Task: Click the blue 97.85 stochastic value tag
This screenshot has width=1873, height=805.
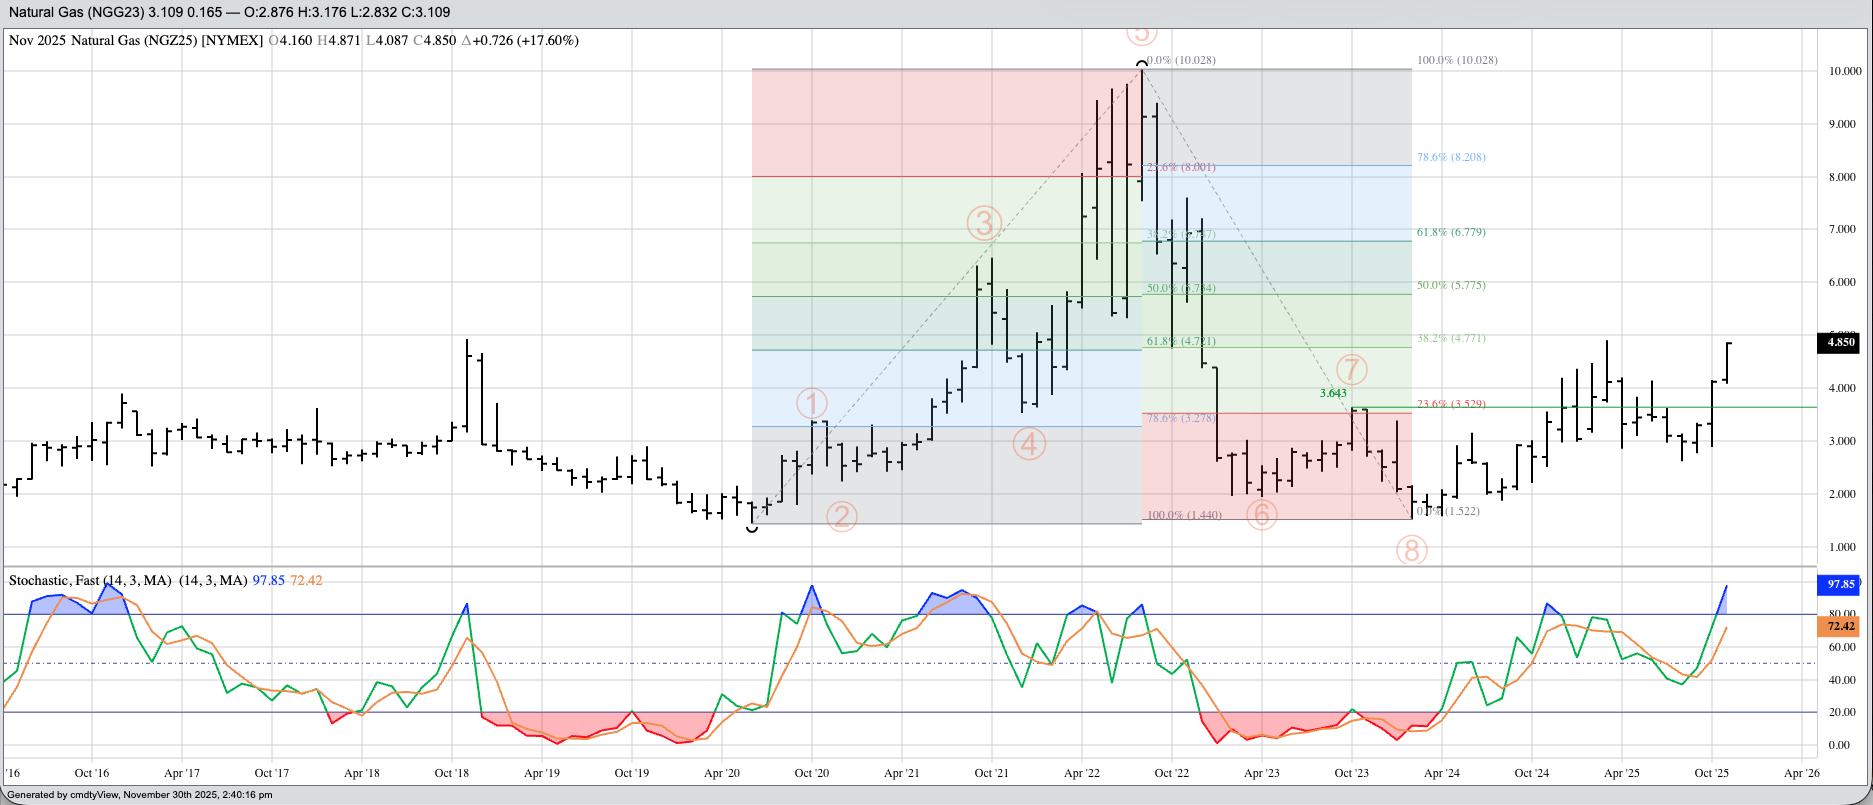Action: coord(1840,584)
